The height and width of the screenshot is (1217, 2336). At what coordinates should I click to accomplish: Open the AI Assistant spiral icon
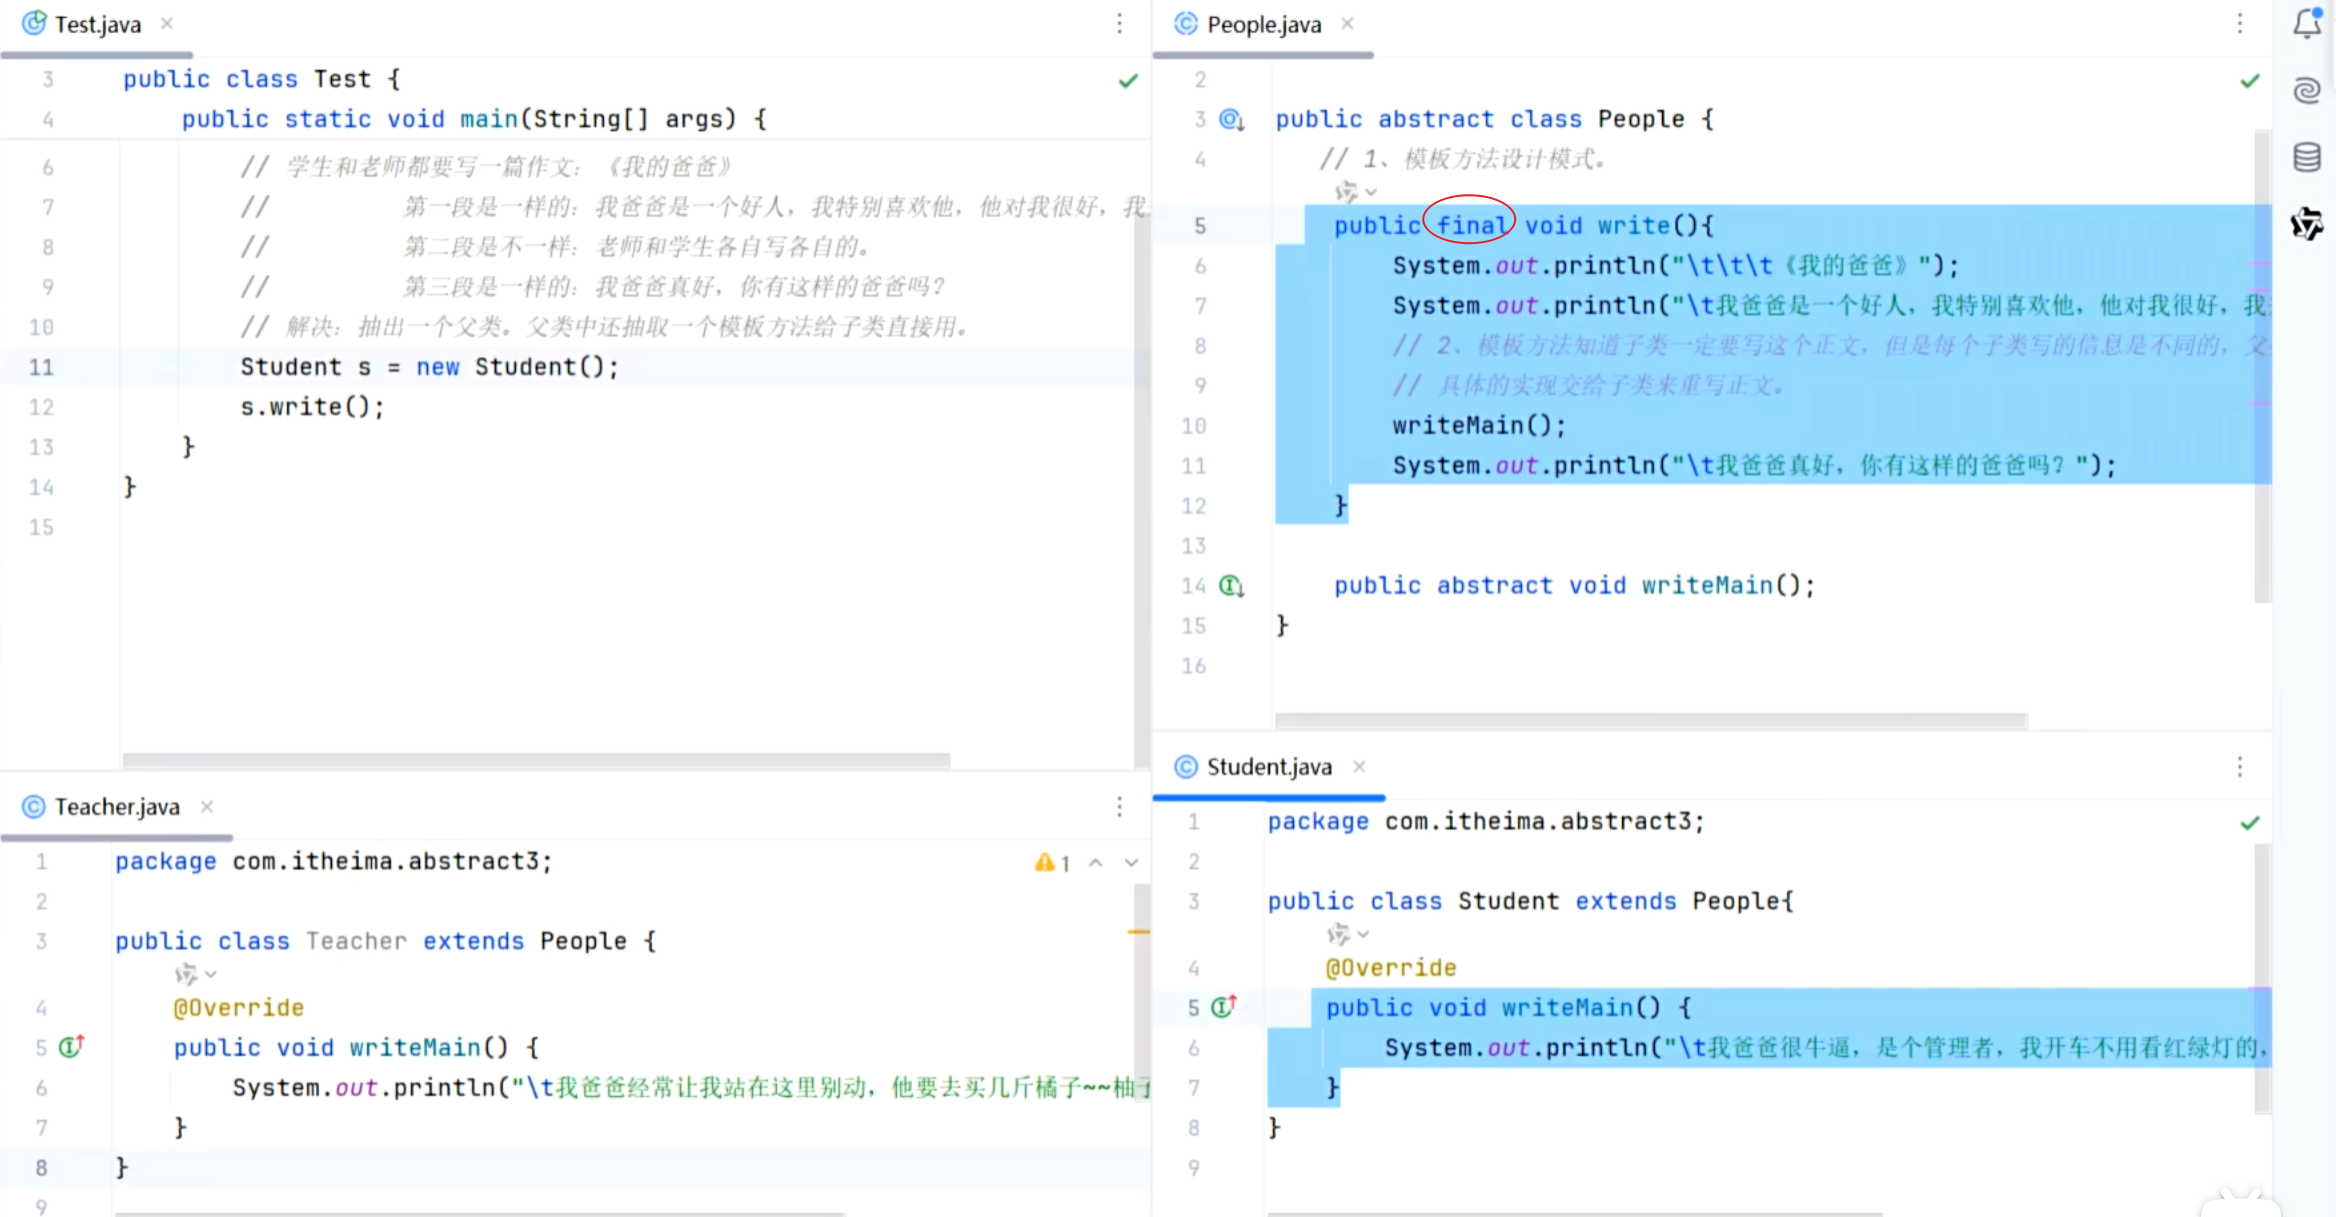click(2307, 90)
